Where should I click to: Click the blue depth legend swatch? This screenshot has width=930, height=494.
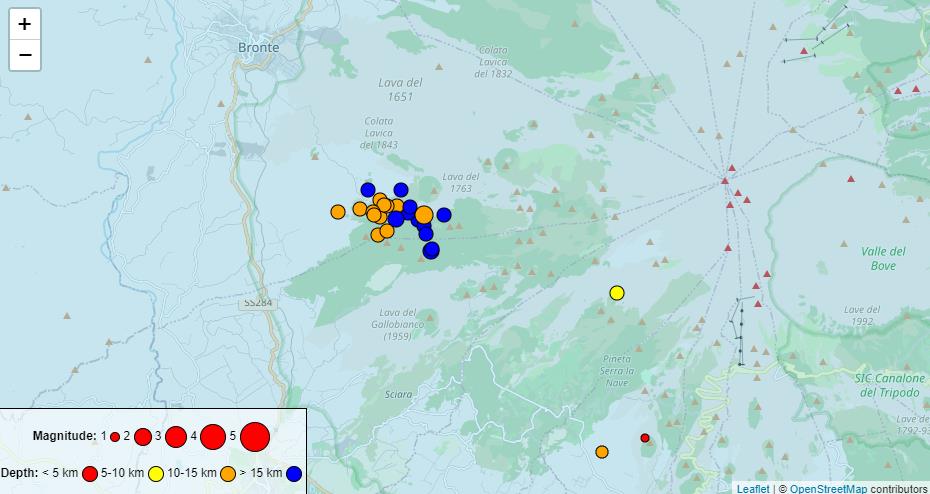point(294,474)
